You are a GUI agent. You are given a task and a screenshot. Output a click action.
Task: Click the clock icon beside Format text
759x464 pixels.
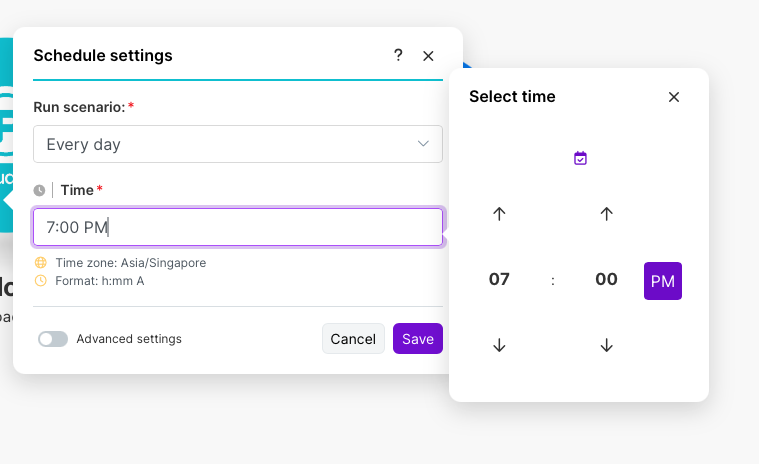tap(41, 281)
